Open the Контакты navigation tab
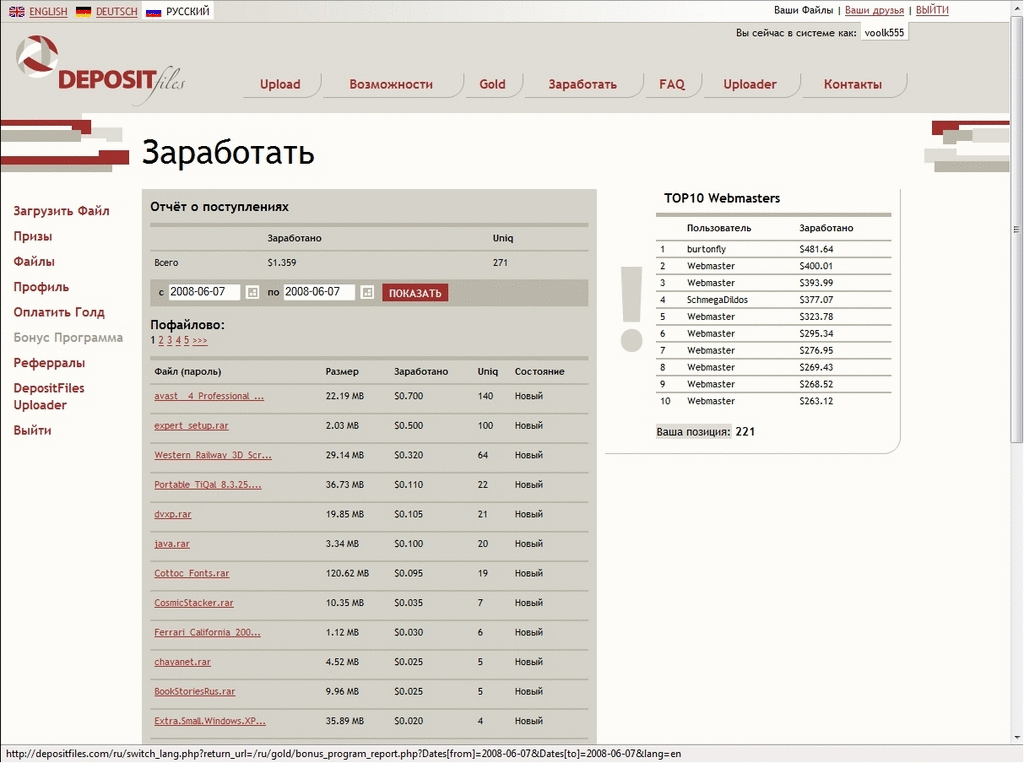Image resolution: width=1024 pixels, height=763 pixels. point(852,84)
